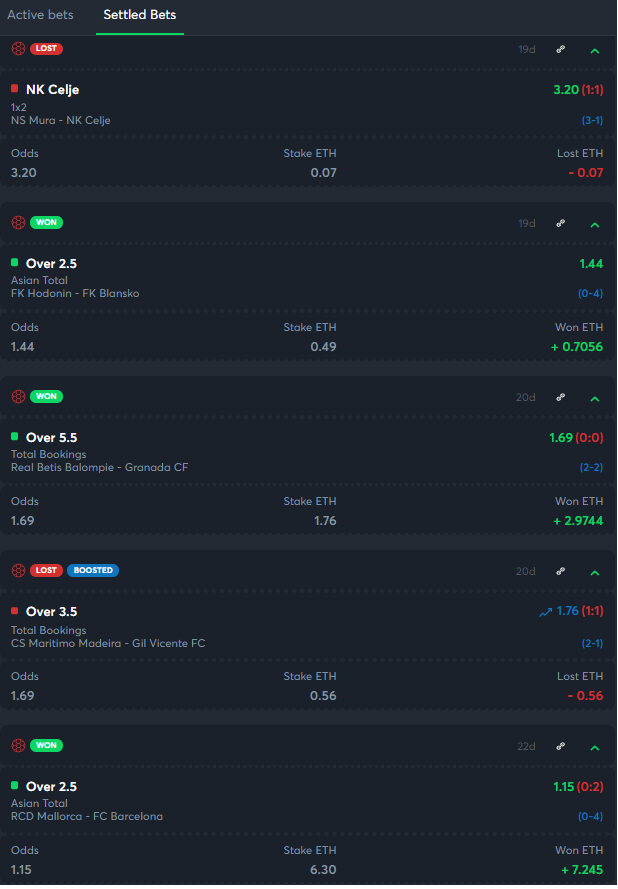Select the Settled Bets tab
The height and width of the screenshot is (889, 618).
(x=143, y=15)
